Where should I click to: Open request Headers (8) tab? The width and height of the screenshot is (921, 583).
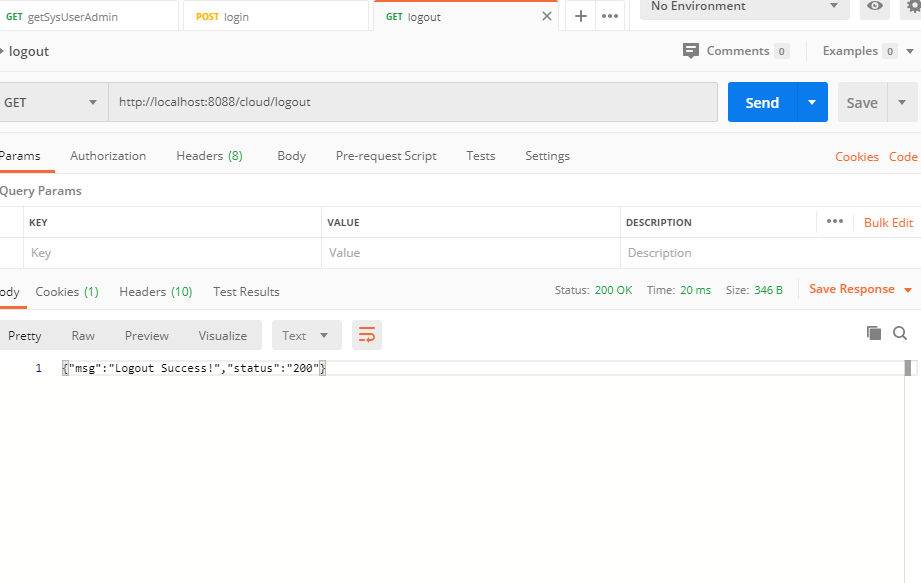point(209,156)
